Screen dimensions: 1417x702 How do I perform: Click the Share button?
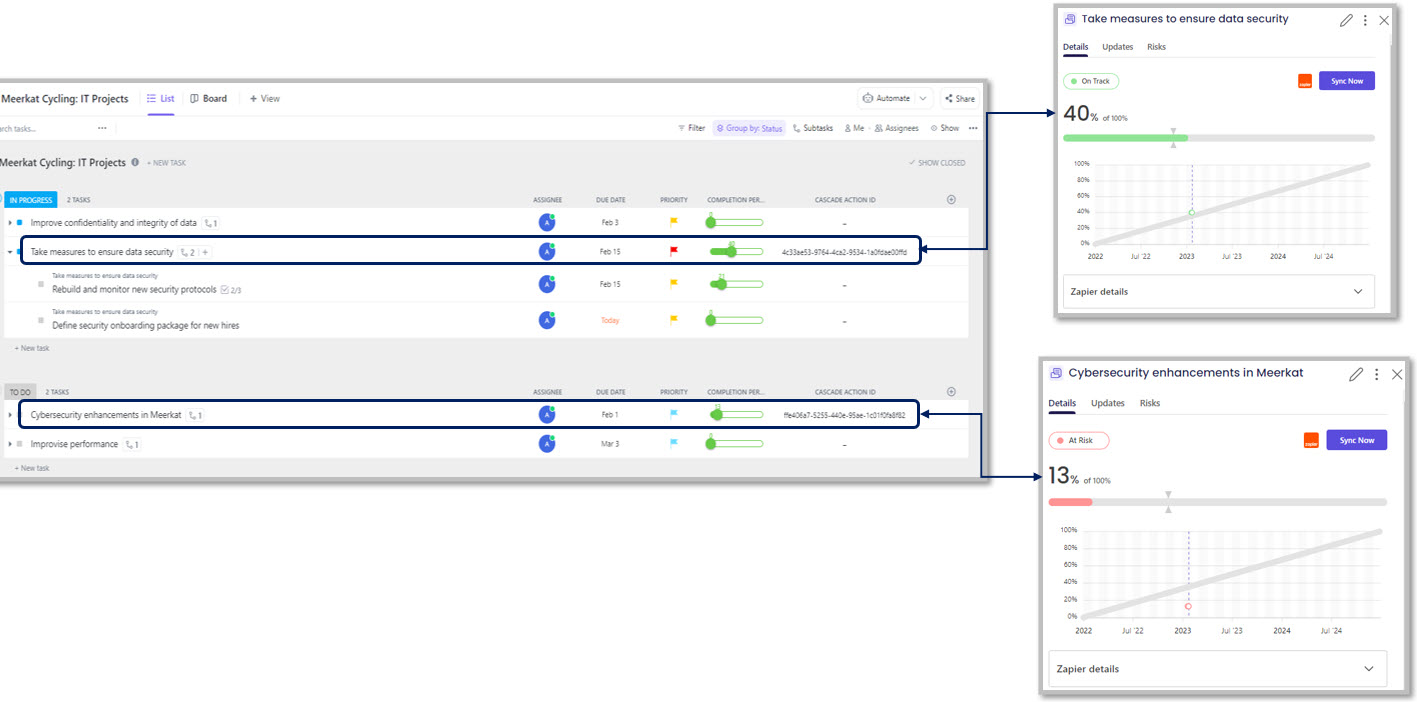pos(959,98)
